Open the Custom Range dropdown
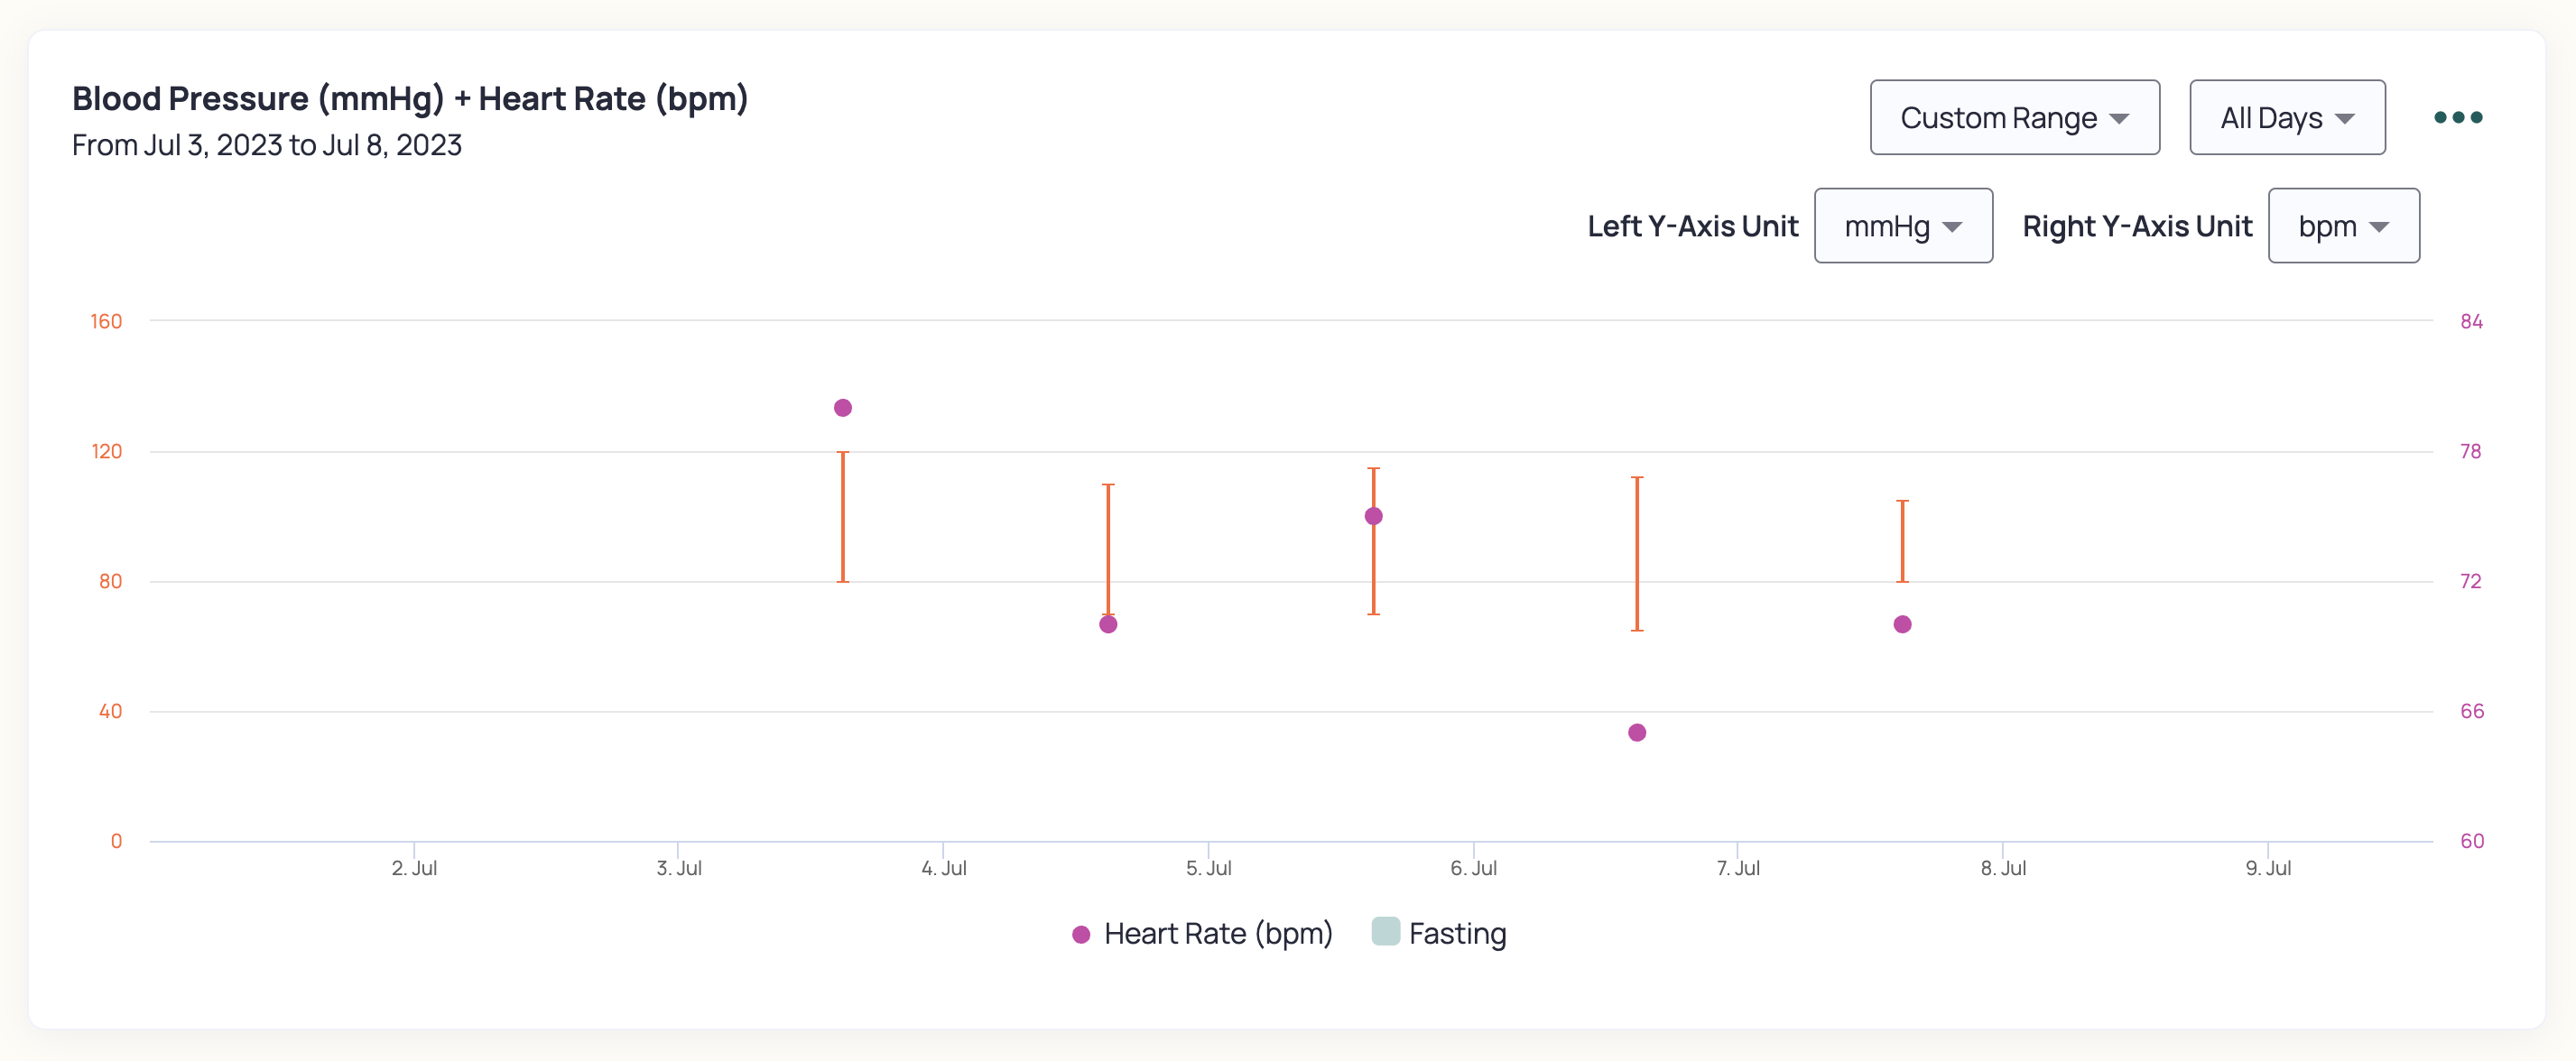 click(x=2014, y=118)
